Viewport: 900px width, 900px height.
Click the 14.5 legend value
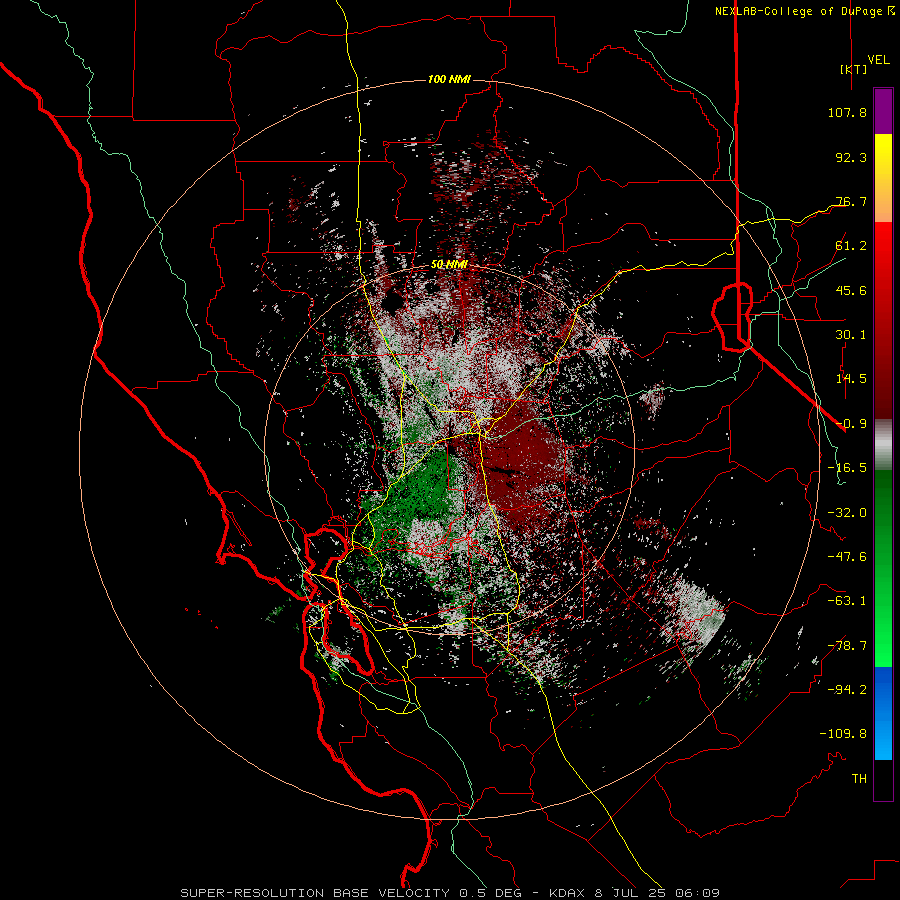coord(851,379)
